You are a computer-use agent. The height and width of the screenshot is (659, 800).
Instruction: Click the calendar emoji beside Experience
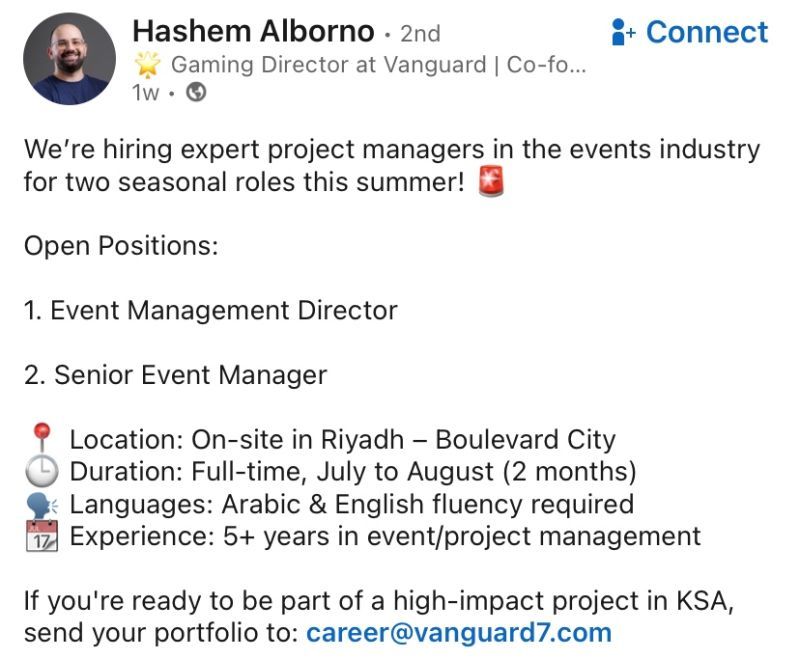[42, 536]
